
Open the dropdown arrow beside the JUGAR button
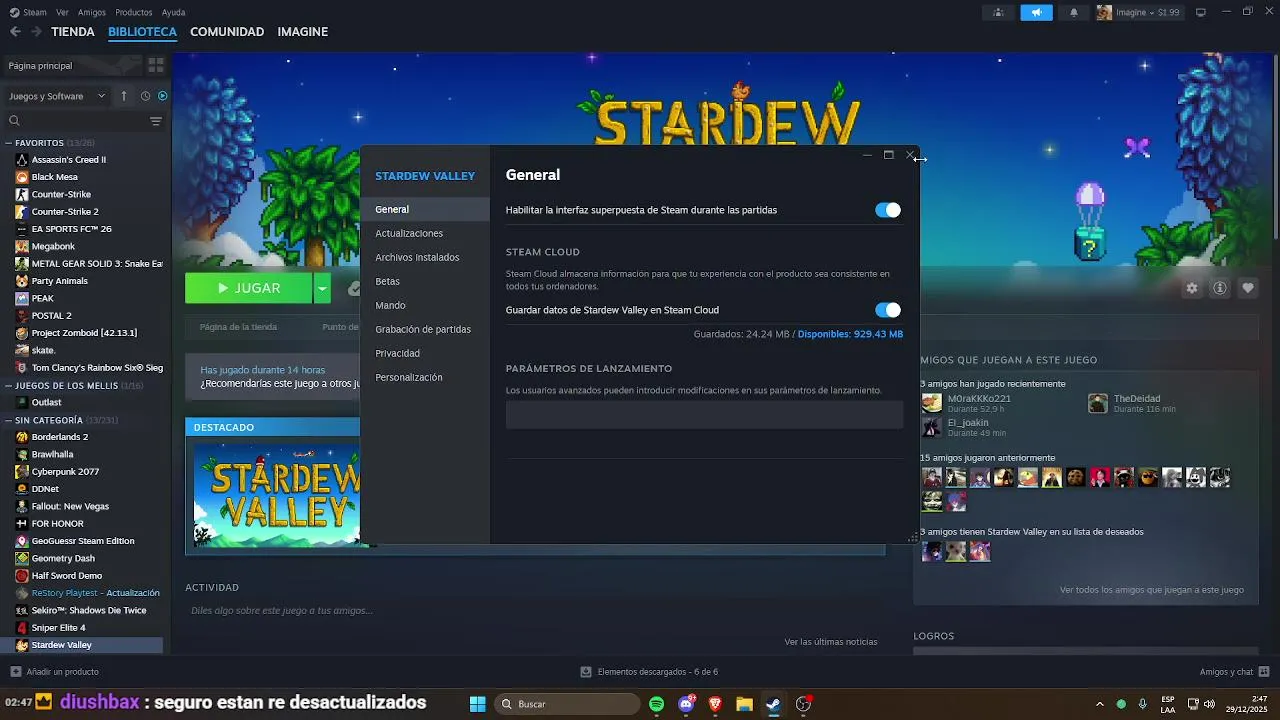point(322,288)
